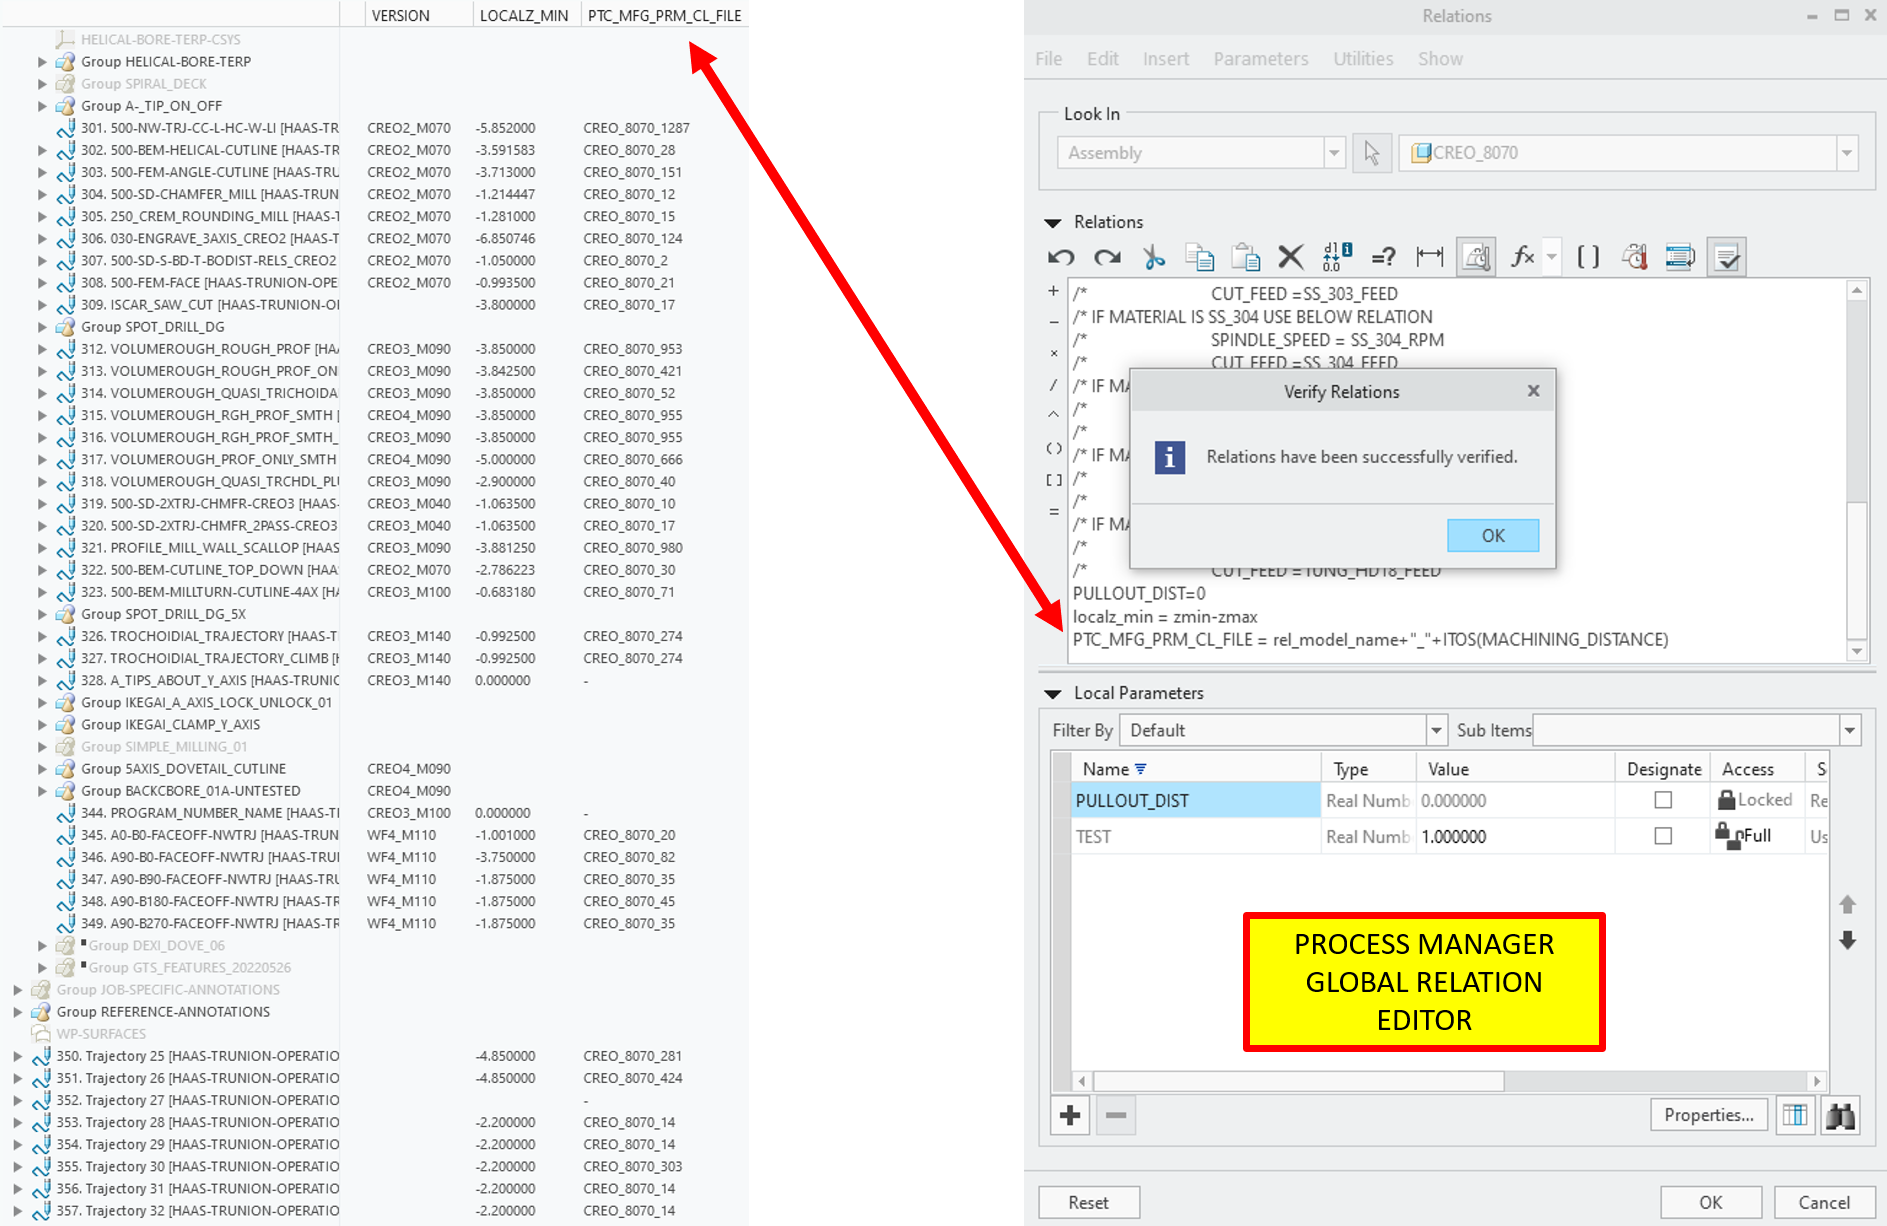Toggle the Designate checkbox for PULLOUT_DIST

1662,800
